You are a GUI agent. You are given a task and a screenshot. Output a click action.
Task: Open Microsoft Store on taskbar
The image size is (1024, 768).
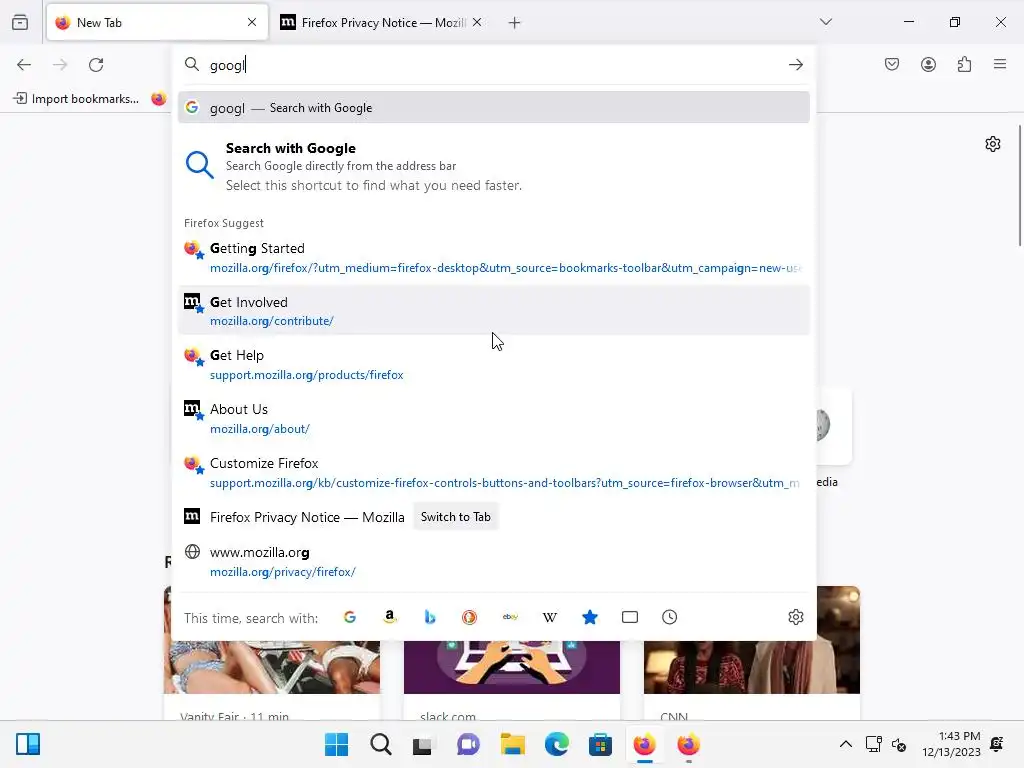(x=600, y=744)
